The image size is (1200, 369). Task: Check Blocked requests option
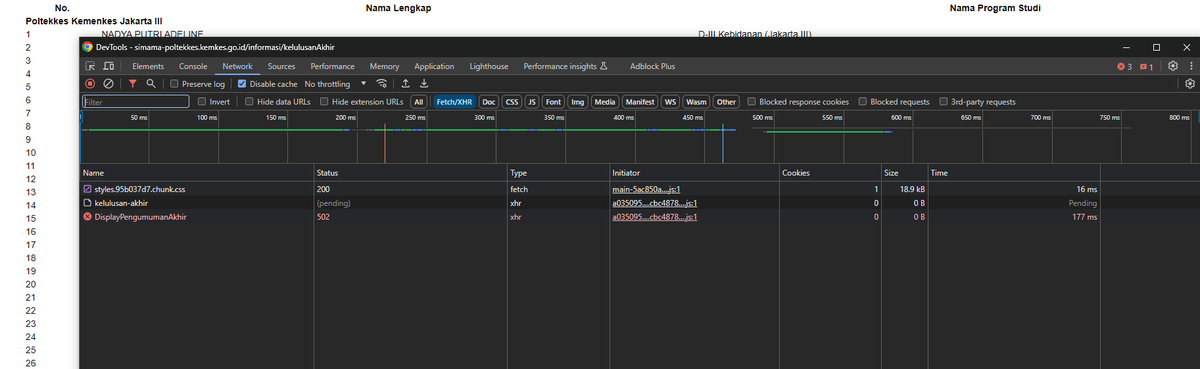click(864, 102)
